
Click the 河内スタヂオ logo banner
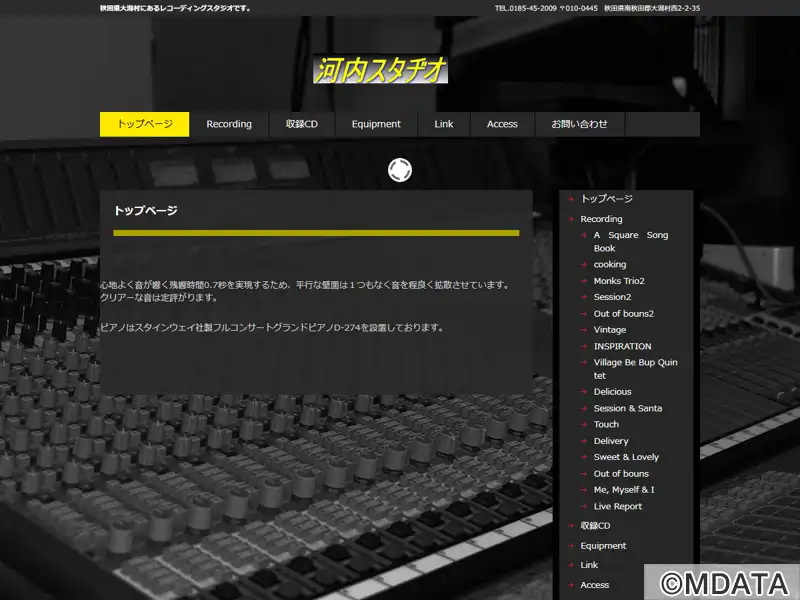(380, 70)
